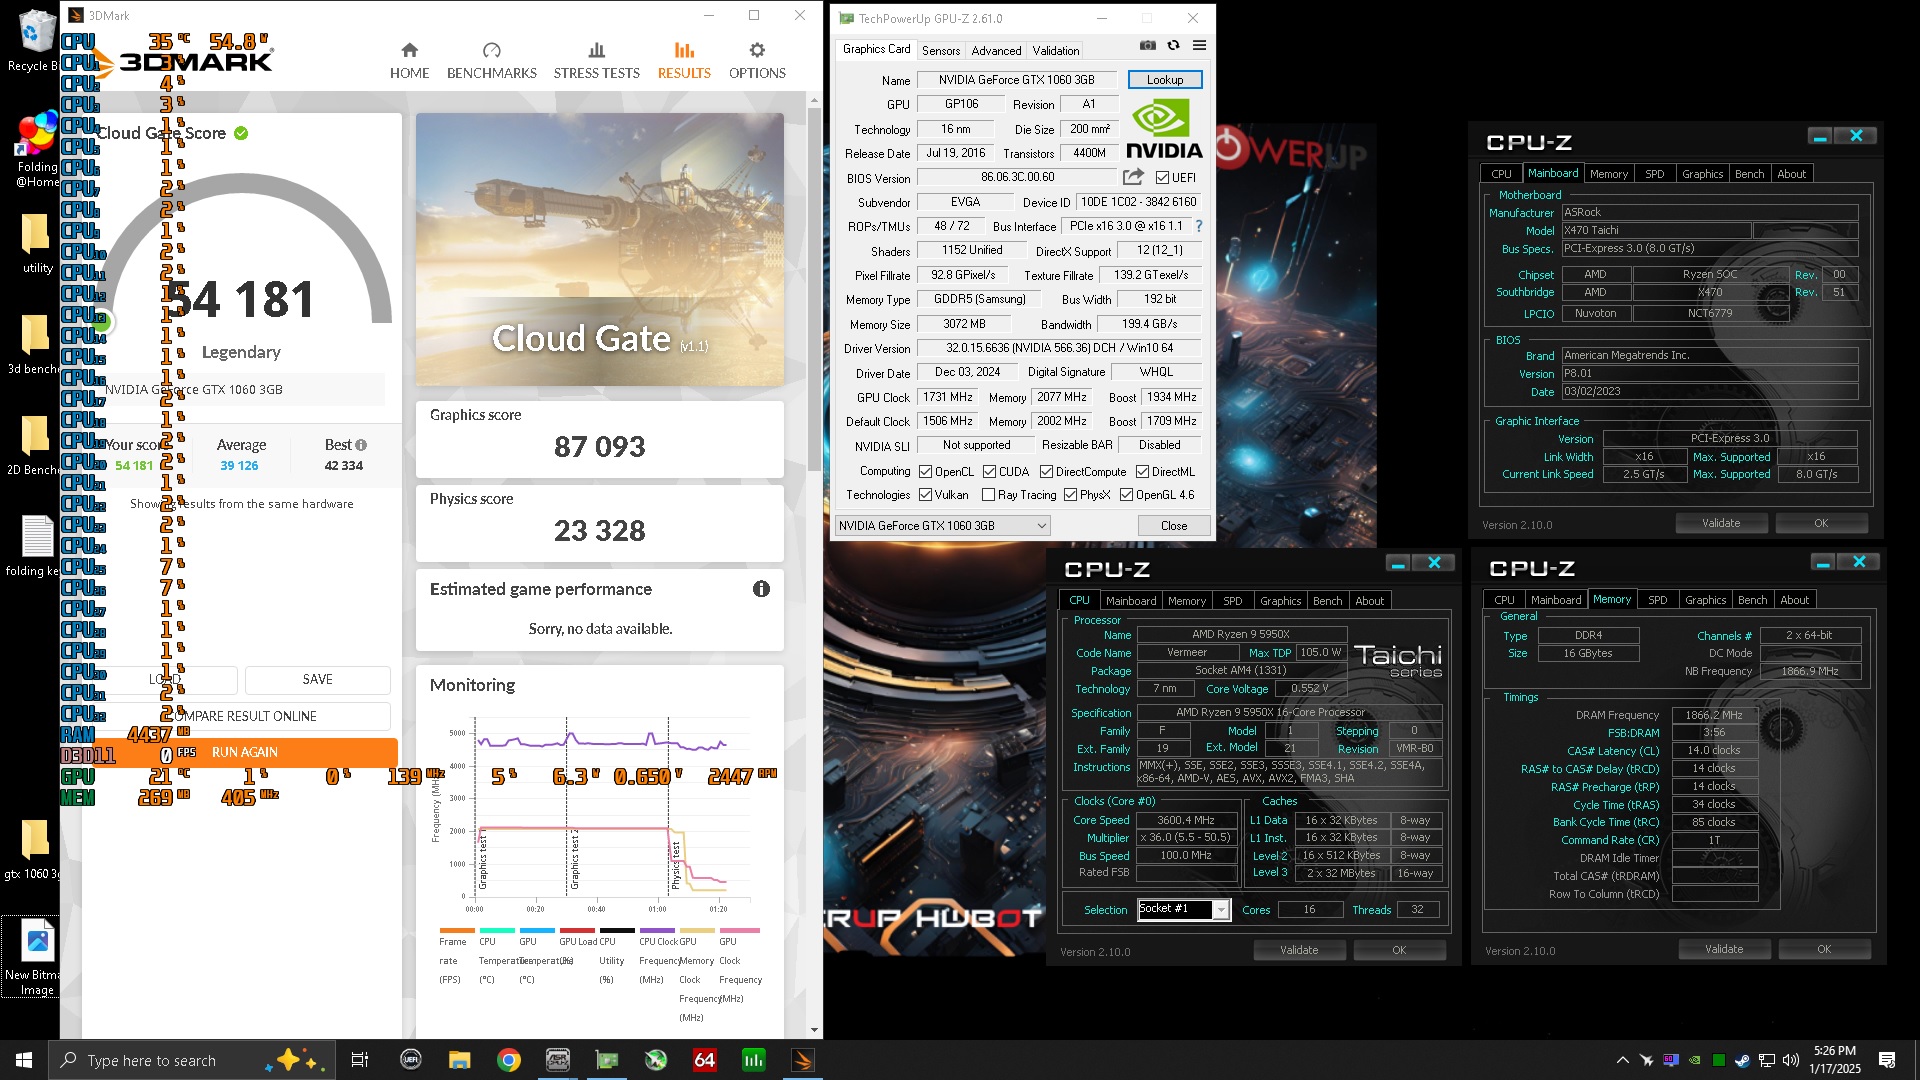Open BENCHMARKS in 3DMark navigation
The height and width of the screenshot is (1080, 1920).
(491, 61)
